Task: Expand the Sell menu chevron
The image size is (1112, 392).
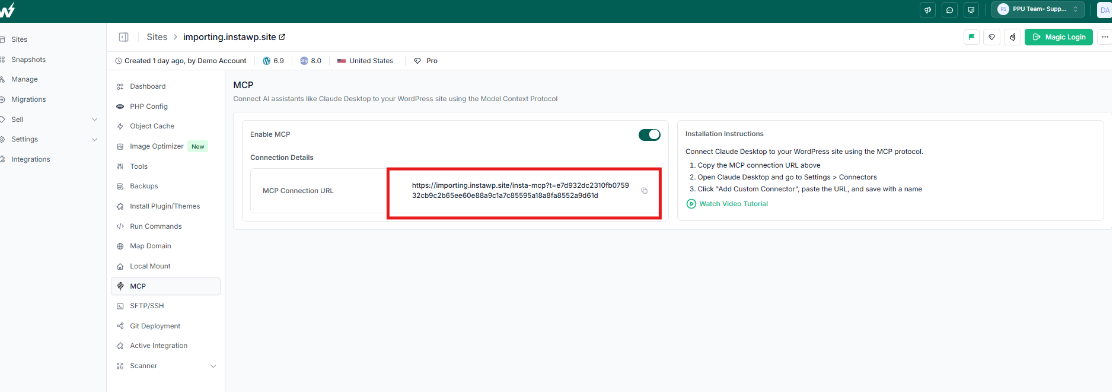Action: click(x=95, y=119)
